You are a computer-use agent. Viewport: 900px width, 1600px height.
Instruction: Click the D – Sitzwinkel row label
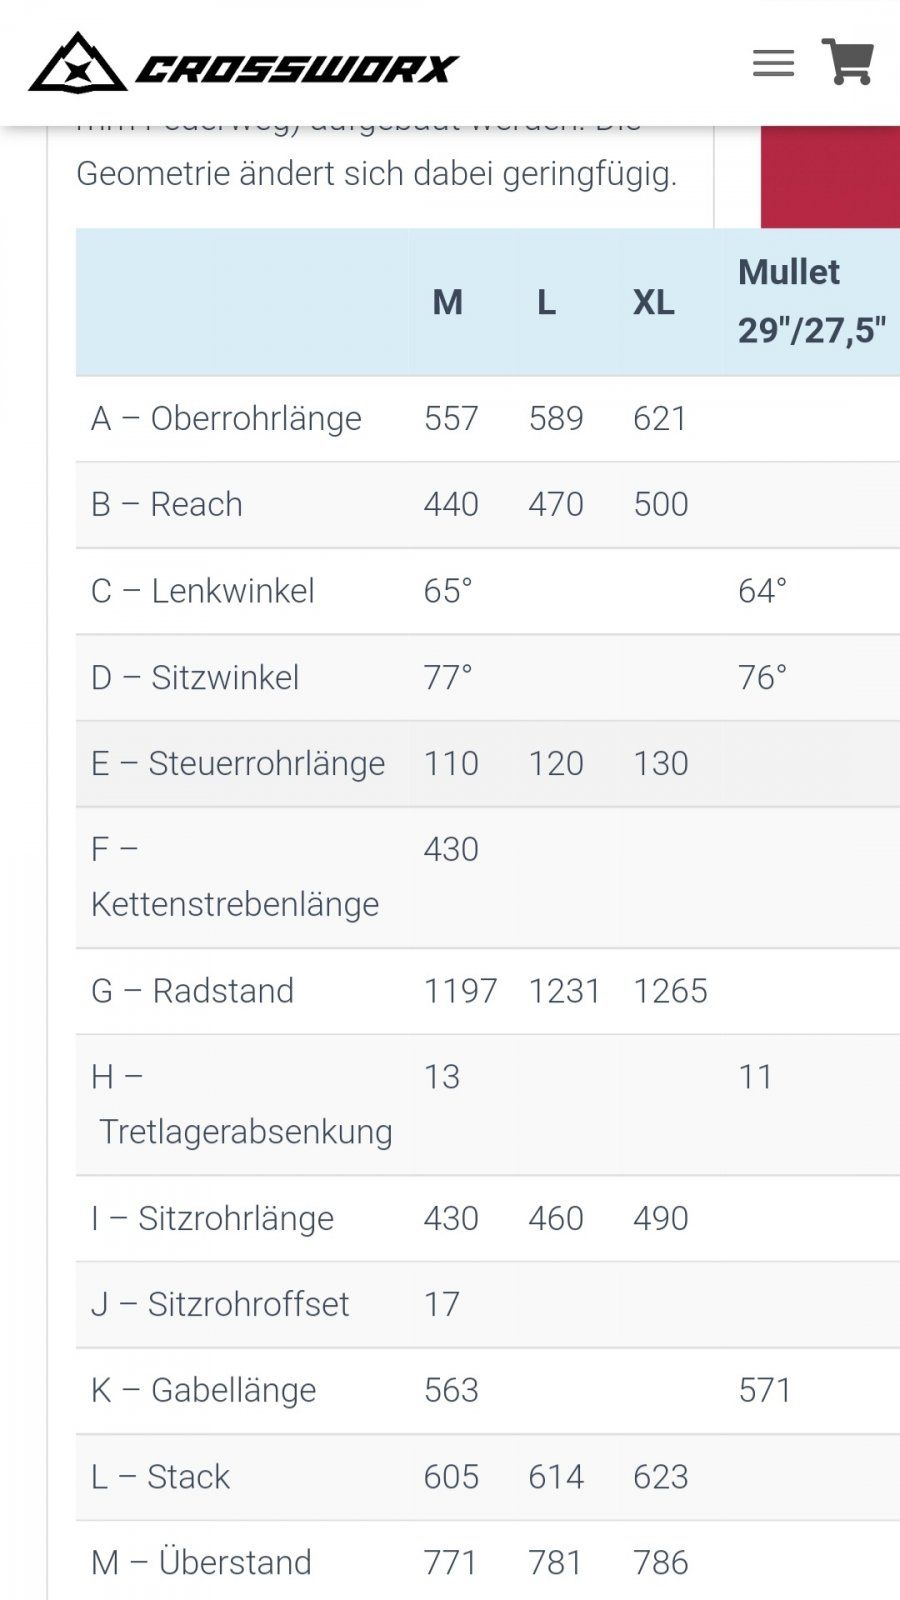[x=195, y=678]
